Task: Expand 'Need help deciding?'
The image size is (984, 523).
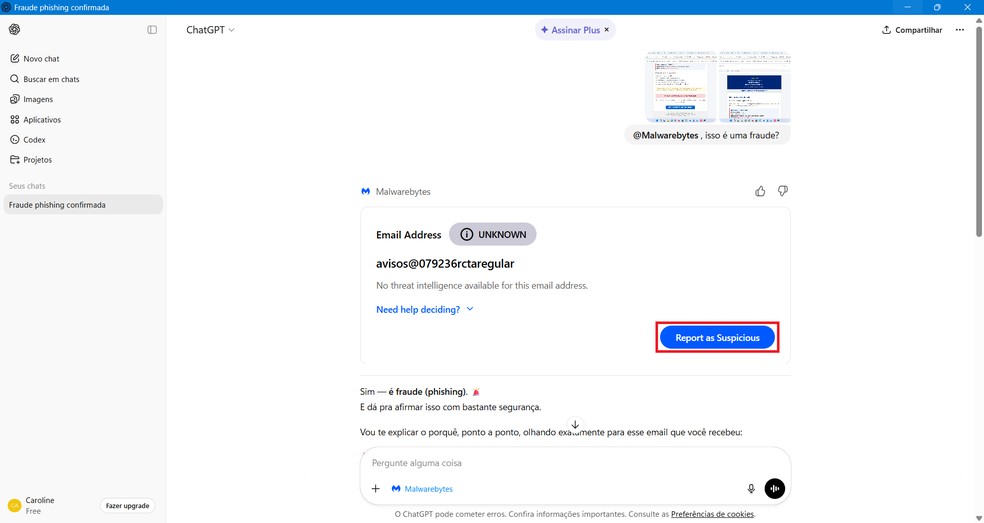Action: 425,310
